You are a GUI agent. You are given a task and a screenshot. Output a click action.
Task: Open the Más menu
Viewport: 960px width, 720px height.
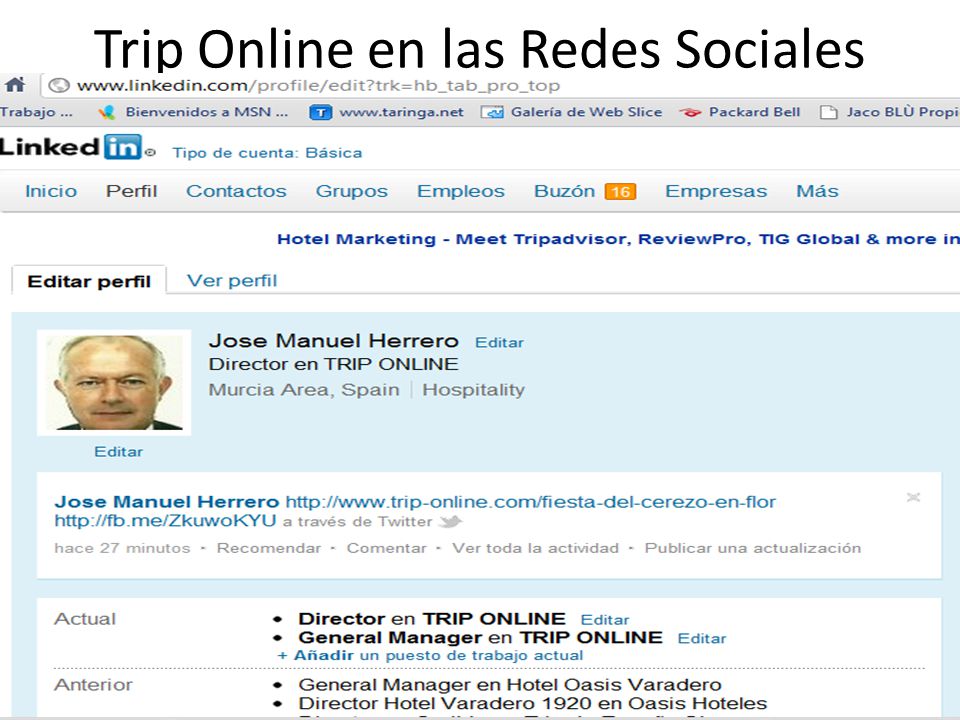coord(817,191)
